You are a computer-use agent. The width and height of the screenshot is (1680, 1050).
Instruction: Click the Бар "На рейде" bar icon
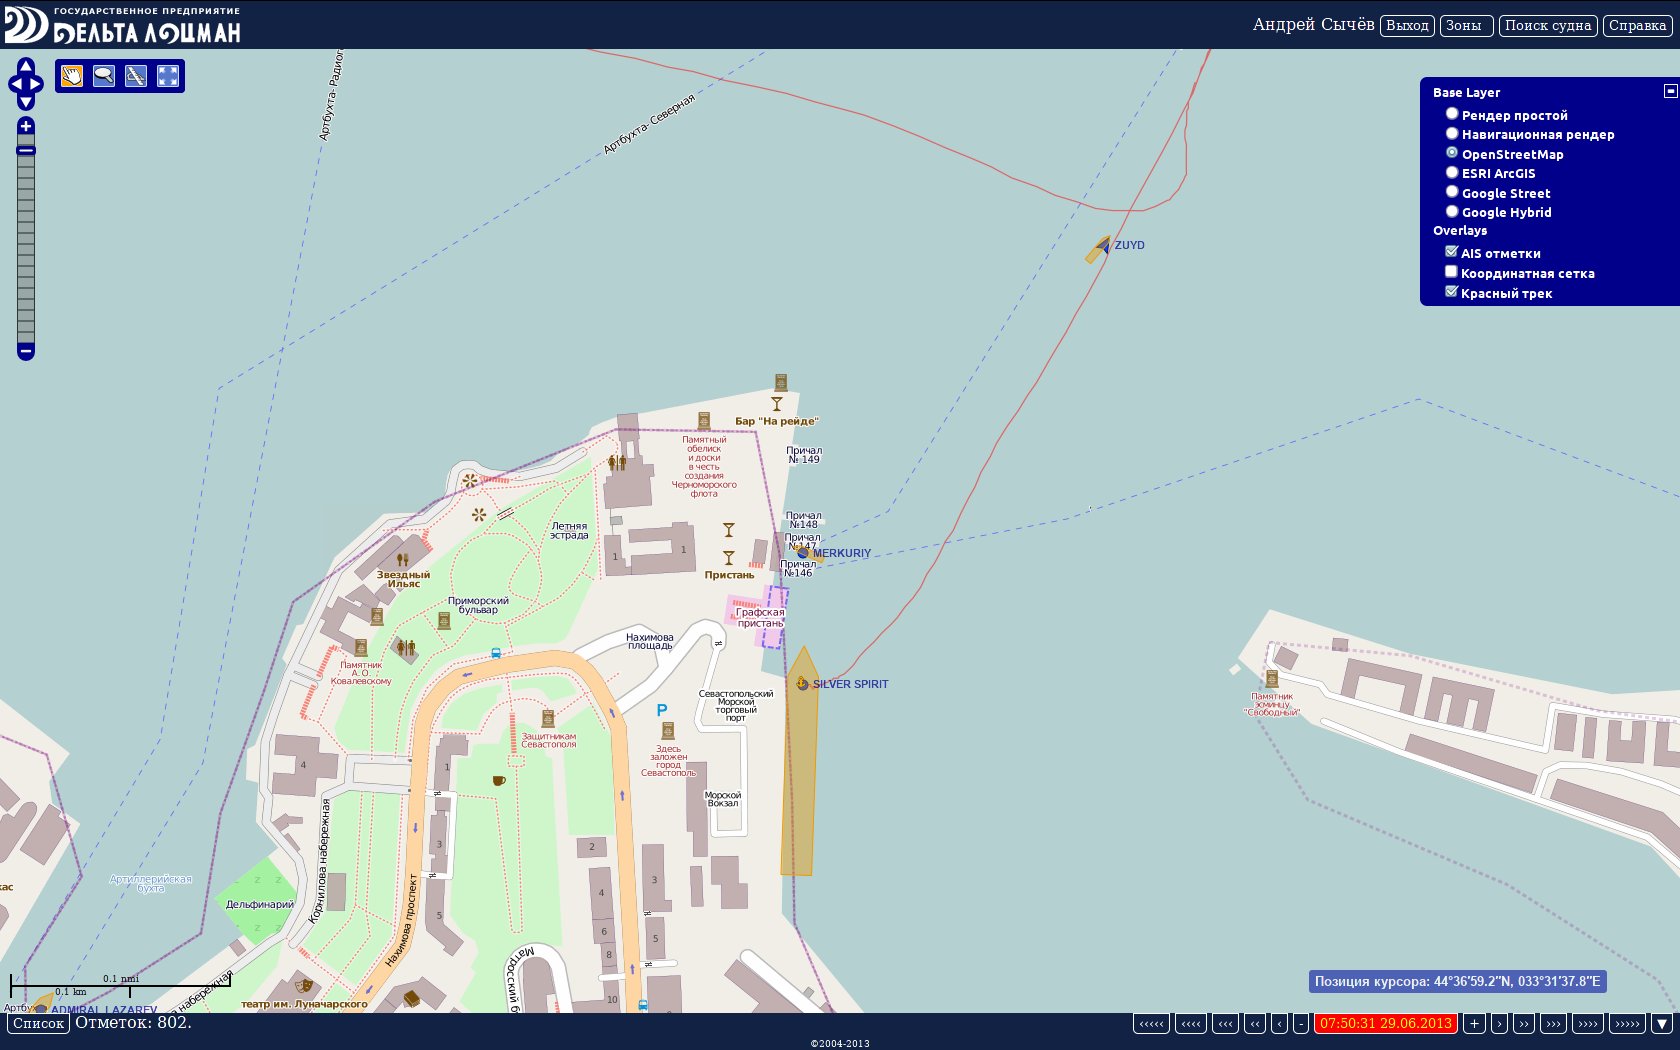pyautogui.click(x=776, y=404)
